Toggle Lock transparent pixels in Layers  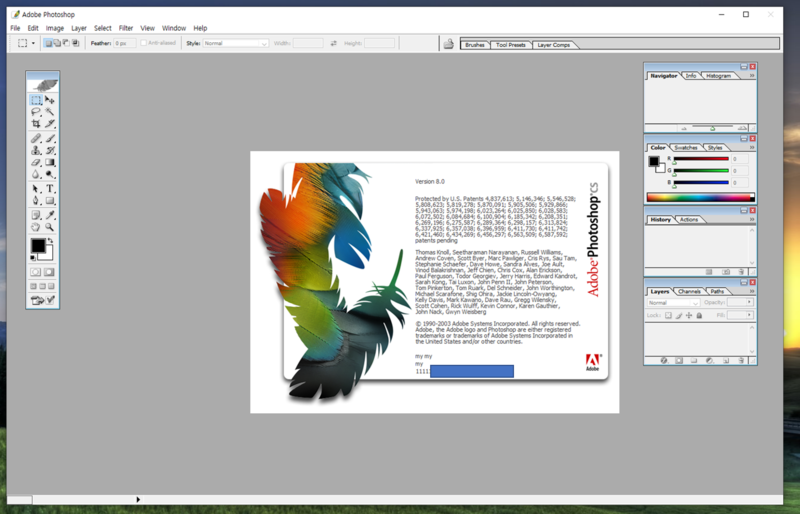(x=668, y=315)
